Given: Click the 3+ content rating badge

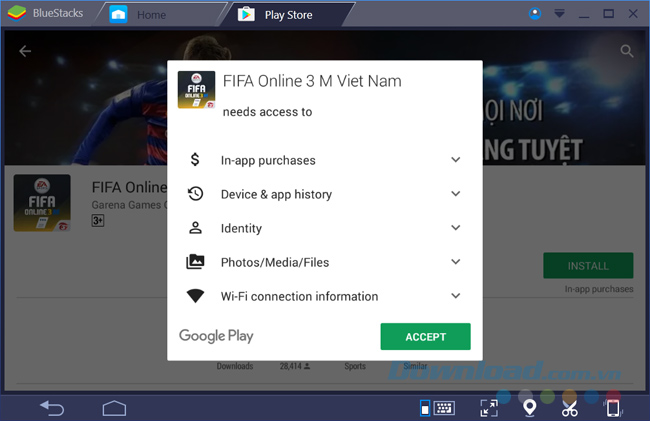Looking at the screenshot, I should coord(98,220).
